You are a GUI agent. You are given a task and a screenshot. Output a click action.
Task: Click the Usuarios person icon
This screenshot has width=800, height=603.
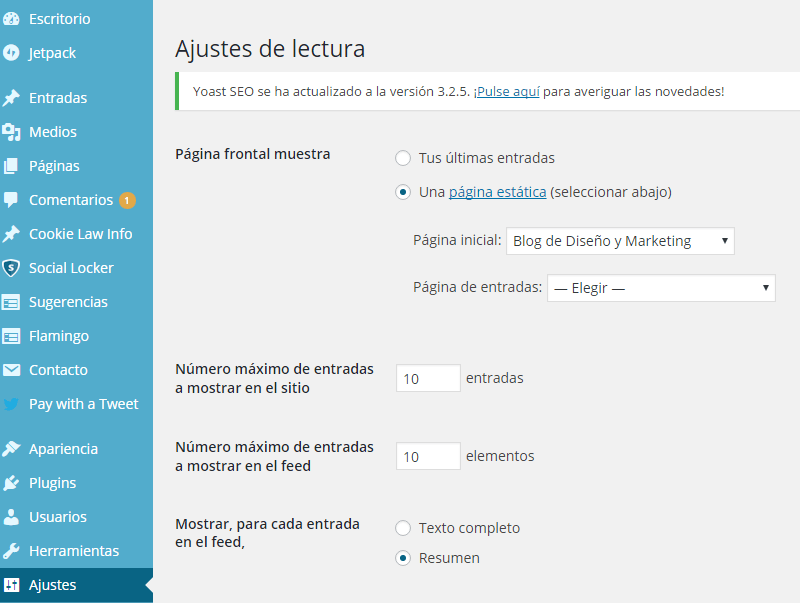click(11, 517)
